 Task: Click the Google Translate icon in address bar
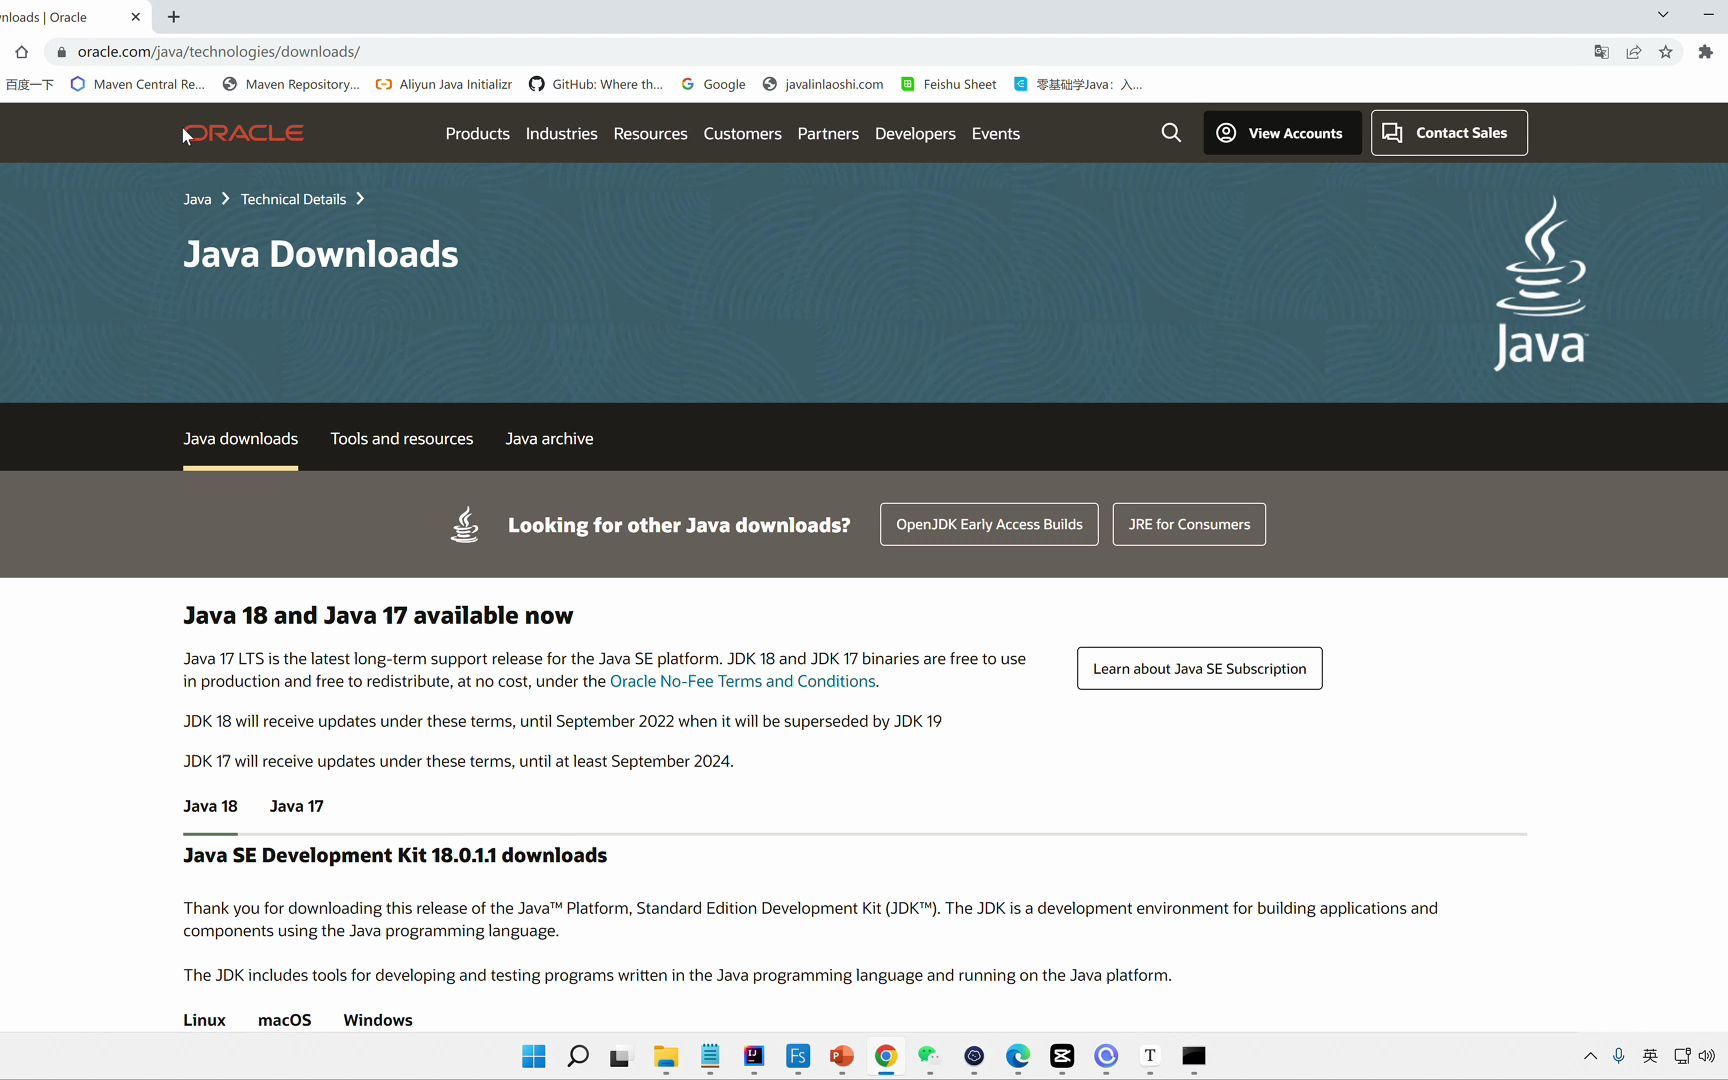pos(1602,52)
